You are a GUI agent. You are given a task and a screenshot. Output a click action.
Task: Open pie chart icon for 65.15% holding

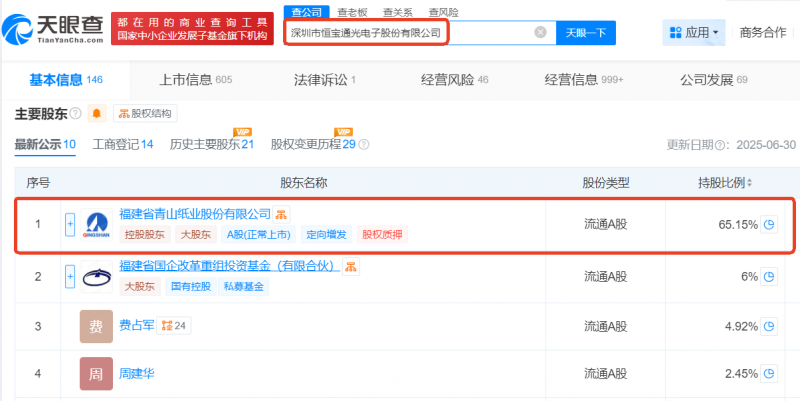pyautogui.click(x=769, y=224)
